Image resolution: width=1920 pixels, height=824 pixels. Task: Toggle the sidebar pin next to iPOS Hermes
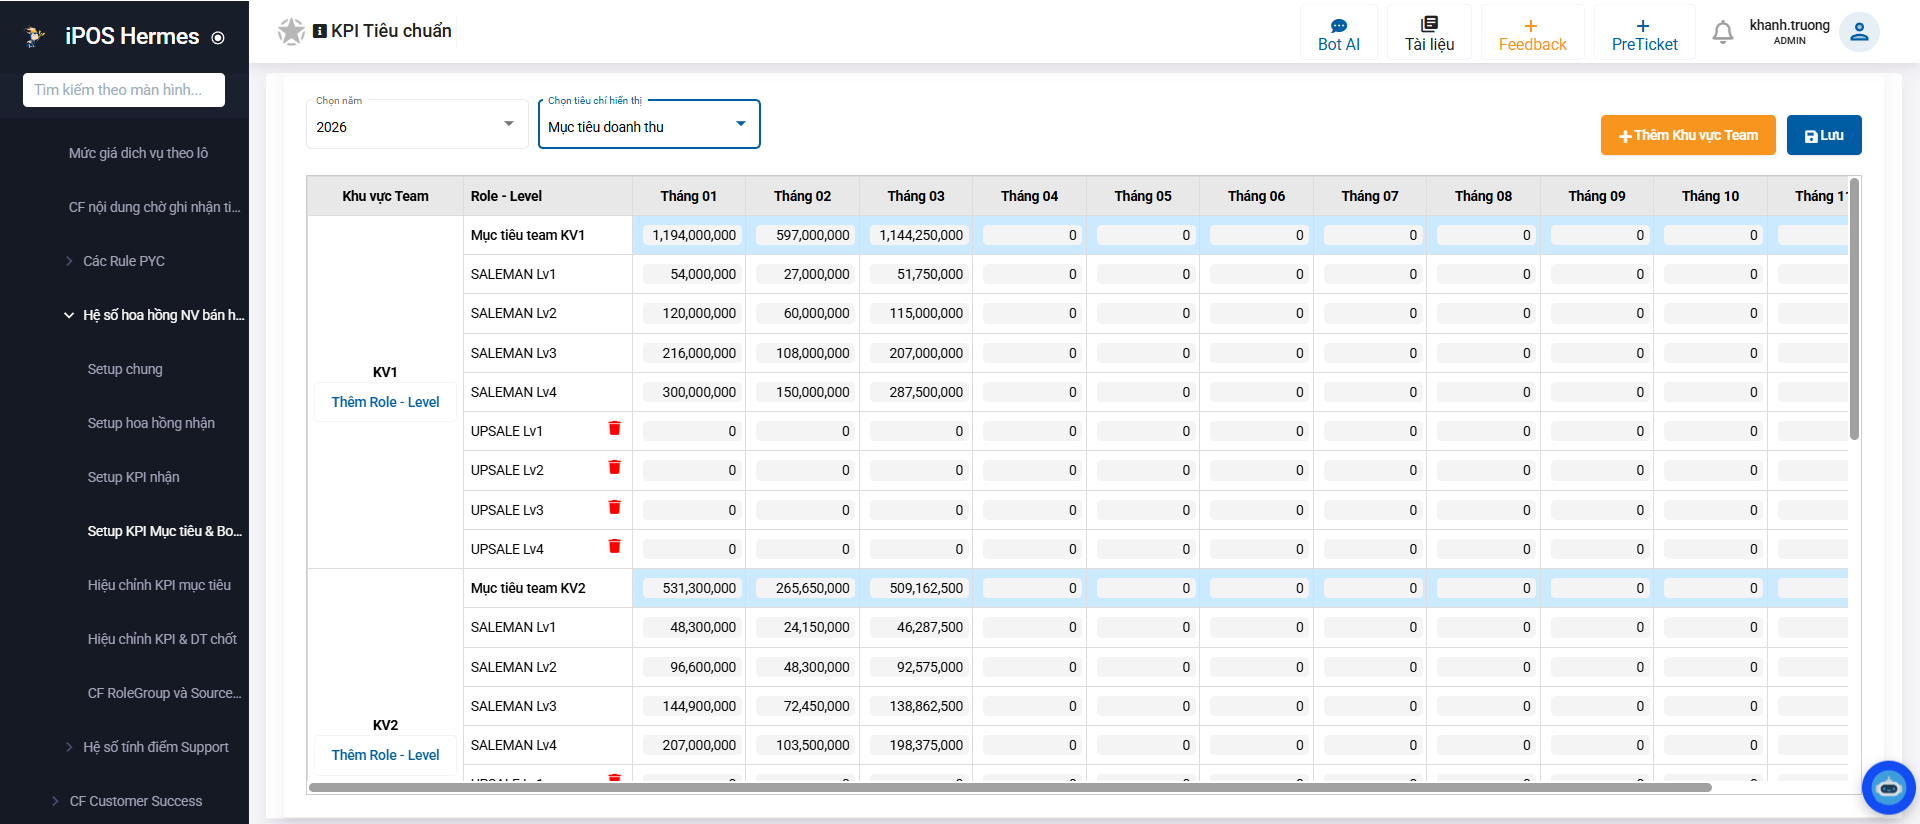[x=218, y=38]
